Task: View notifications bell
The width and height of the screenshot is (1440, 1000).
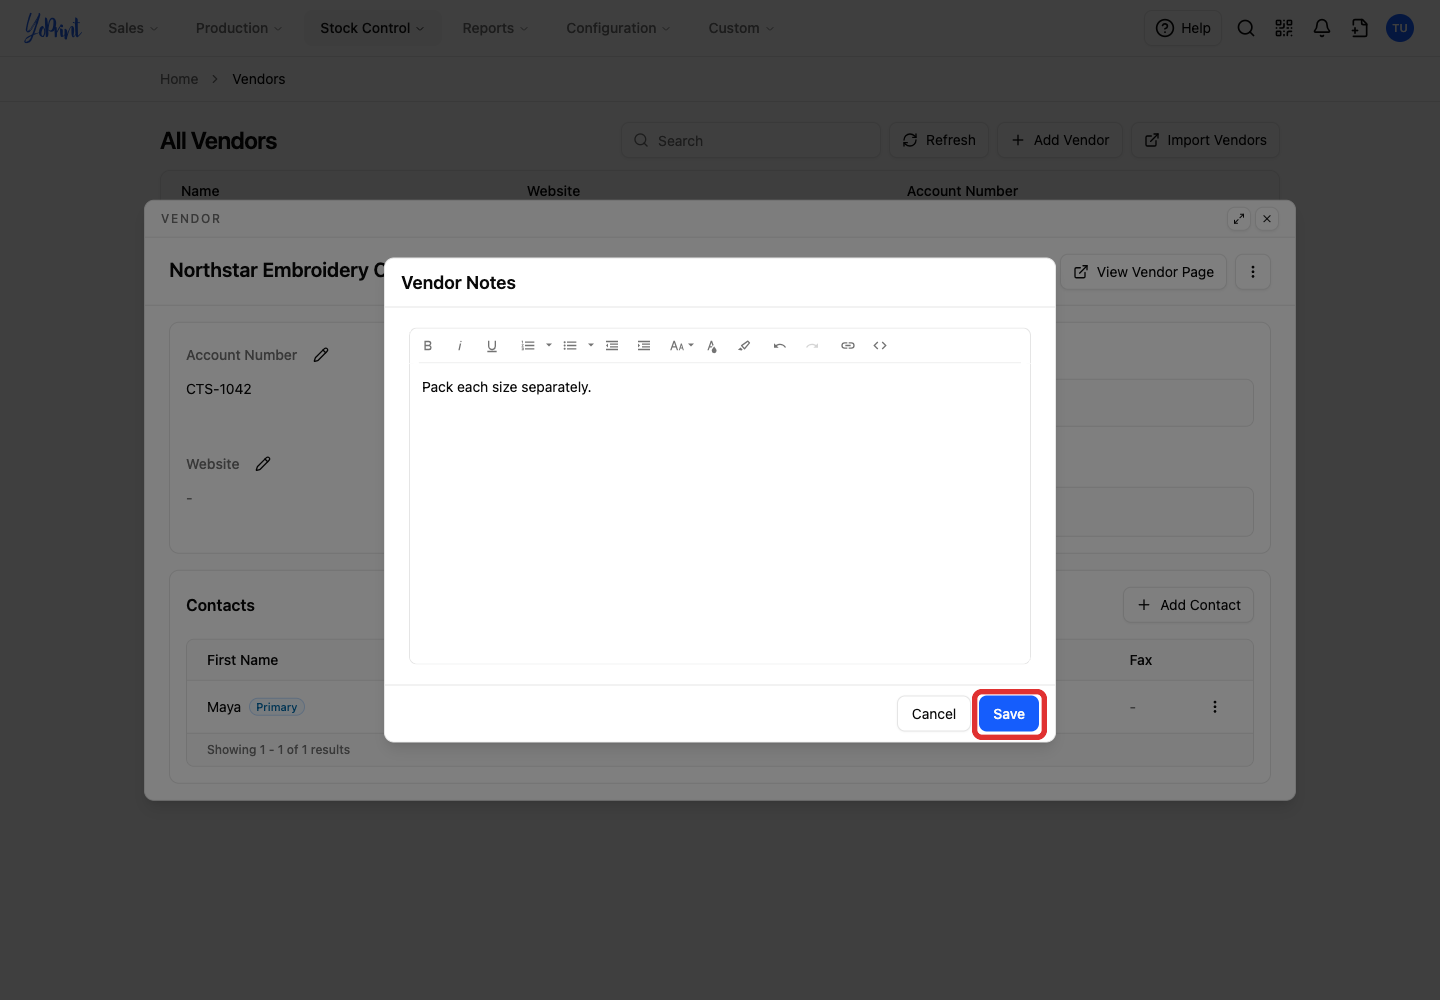Action: pyautogui.click(x=1322, y=28)
